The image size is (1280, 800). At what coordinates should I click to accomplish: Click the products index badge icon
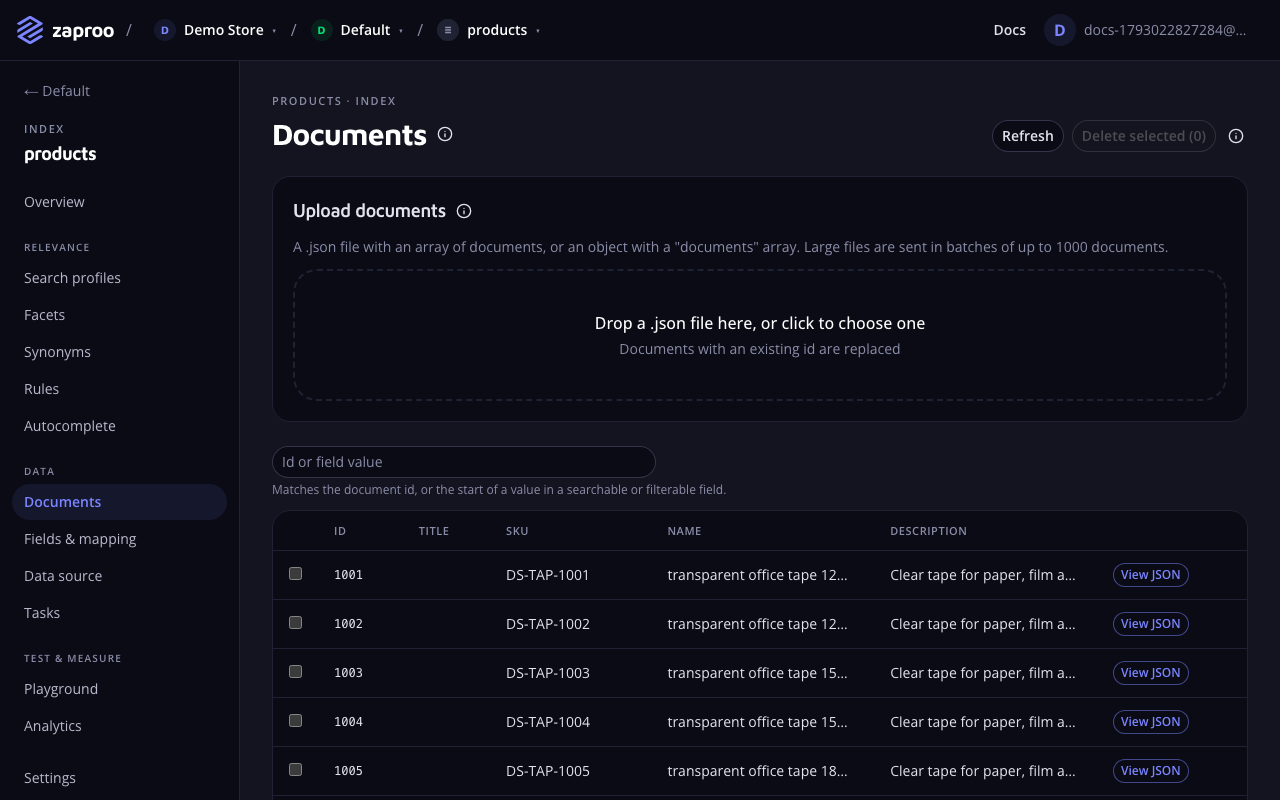[x=448, y=30]
